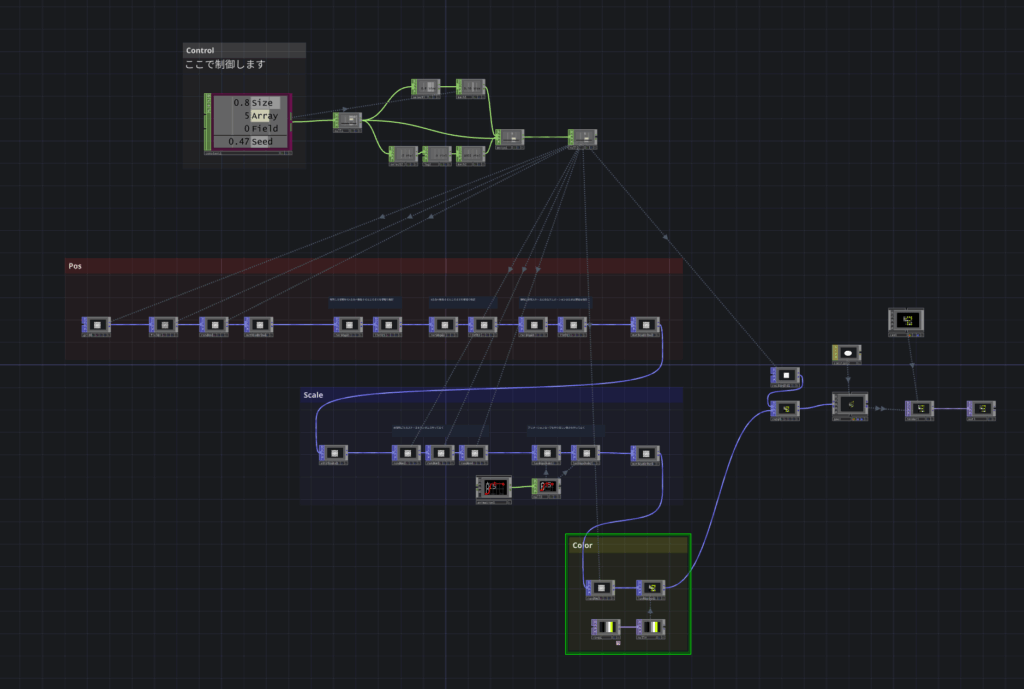Select the last node in Pos chain

click(645, 325)
